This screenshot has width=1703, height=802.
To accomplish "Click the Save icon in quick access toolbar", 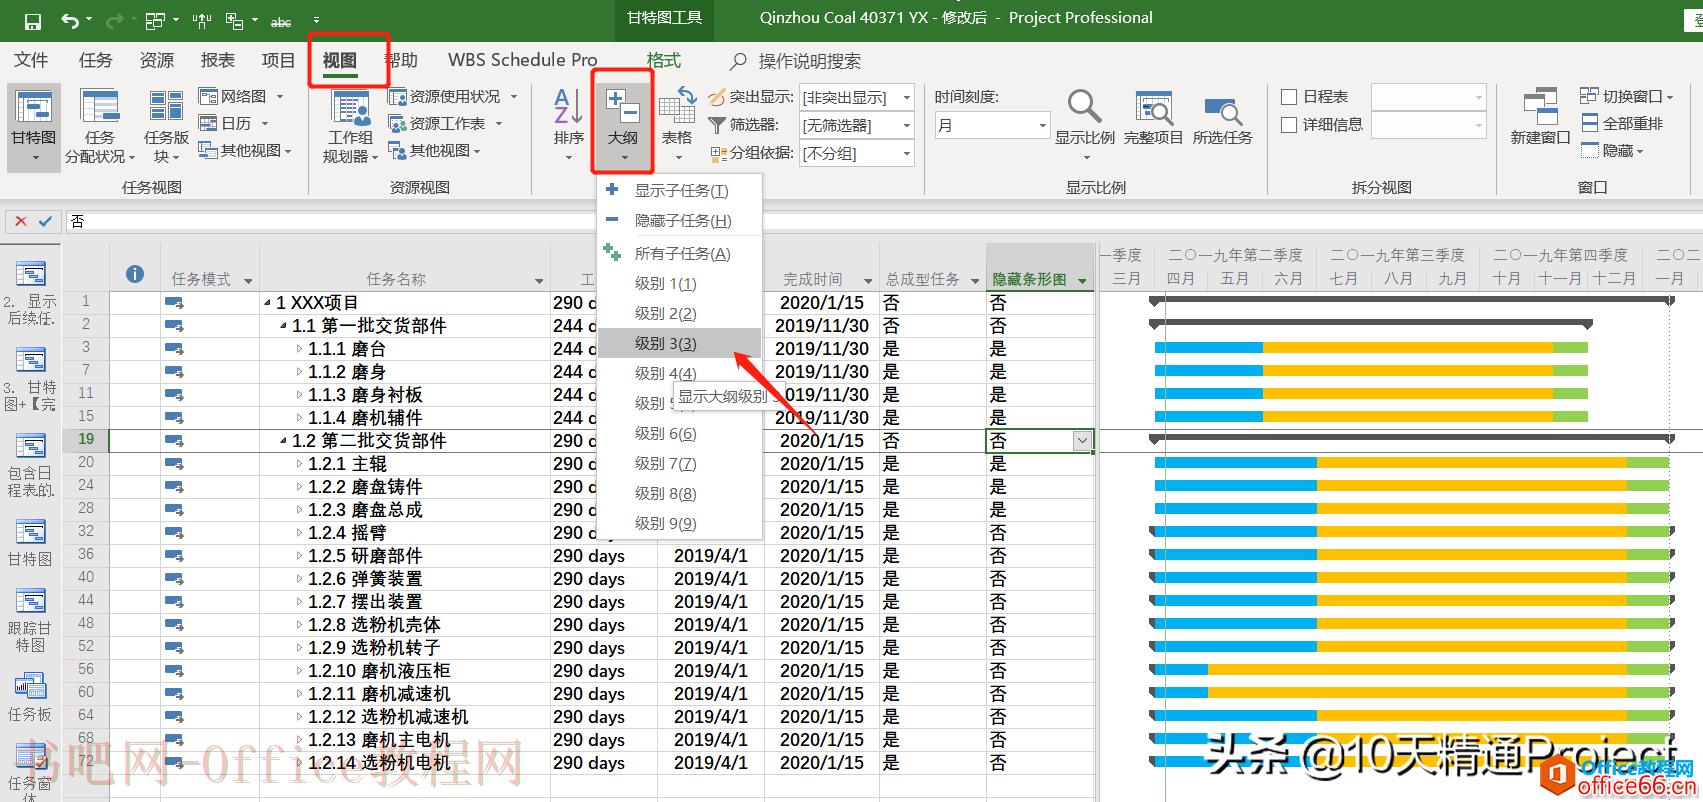I will pos(32,21).
